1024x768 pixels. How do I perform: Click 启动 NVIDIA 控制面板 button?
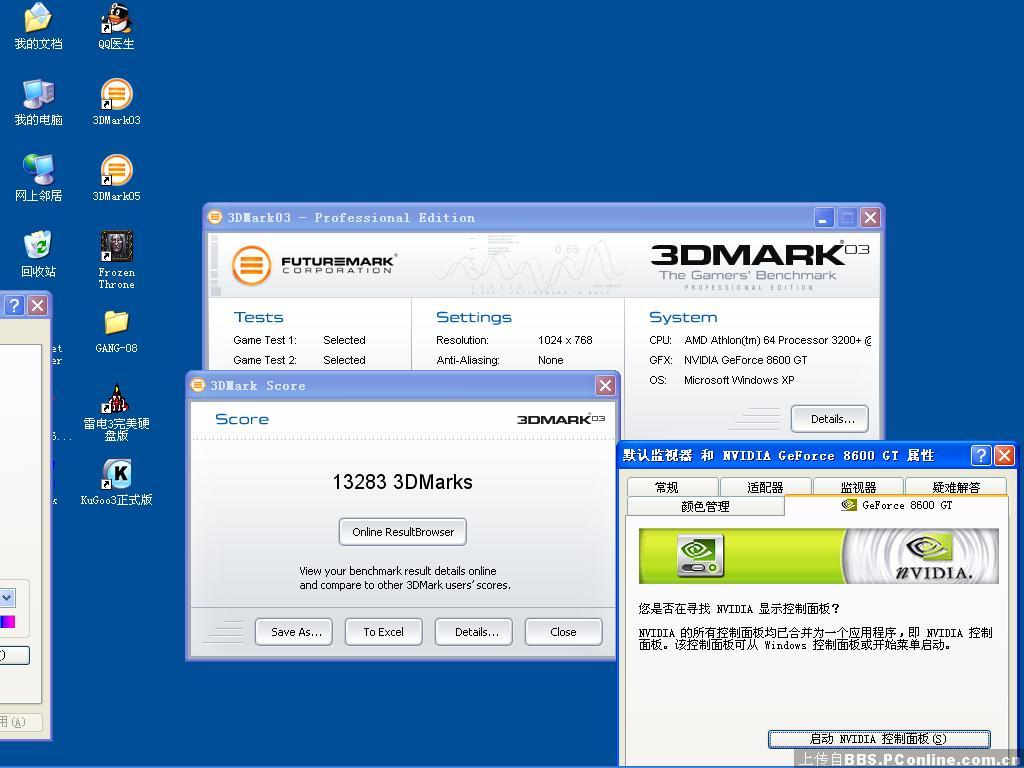[879, 739]
